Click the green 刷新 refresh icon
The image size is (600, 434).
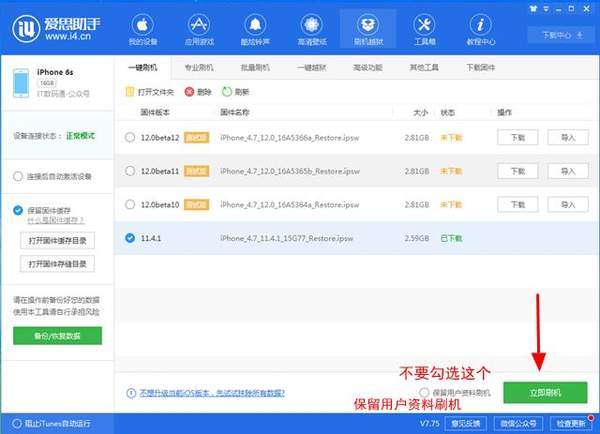[x=227, y=92]
